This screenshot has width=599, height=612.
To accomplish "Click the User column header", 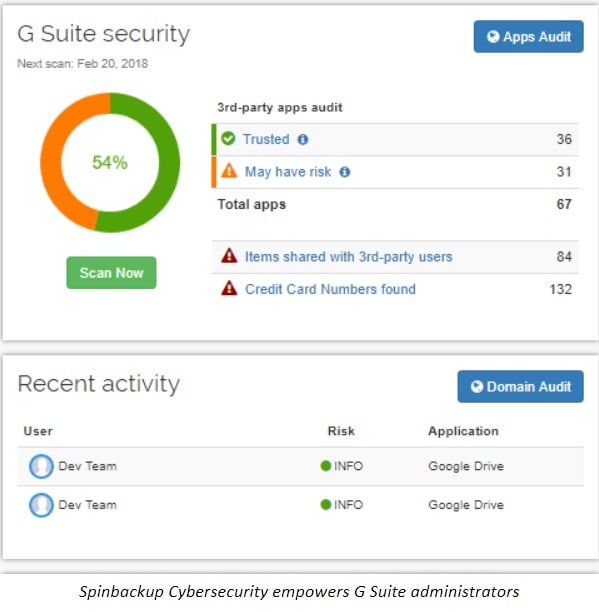I will pyautogui.click(x=38, y=431).
